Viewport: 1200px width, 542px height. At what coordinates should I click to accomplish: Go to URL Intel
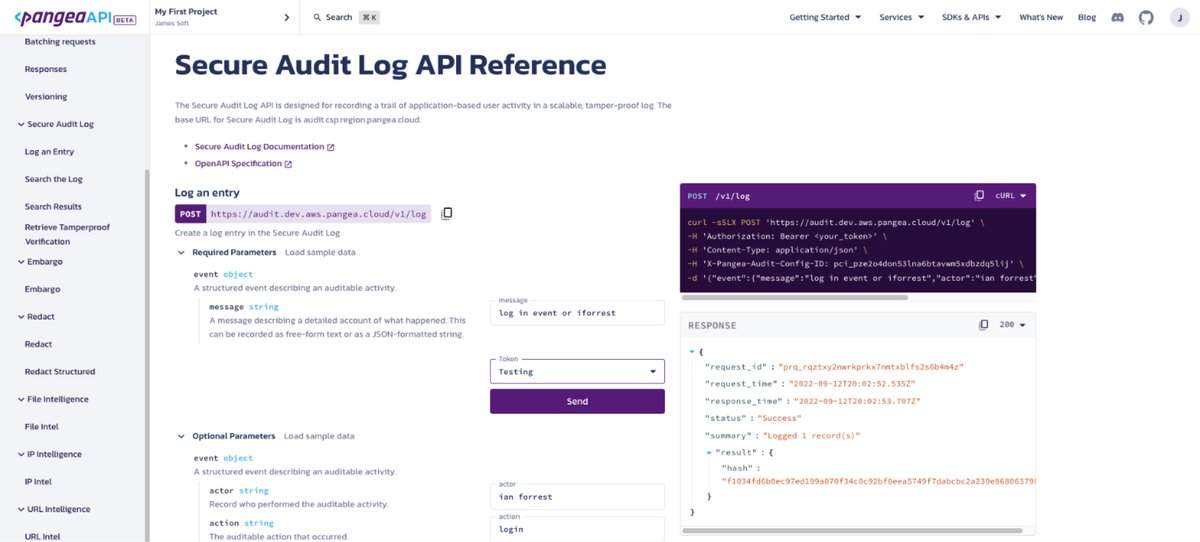[42, 536]
